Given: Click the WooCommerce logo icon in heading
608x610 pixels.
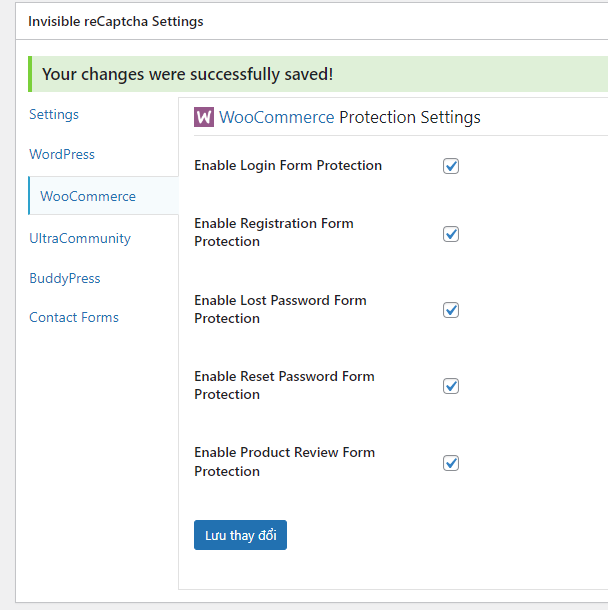Looking at the screenshot, I should [204, 117].
